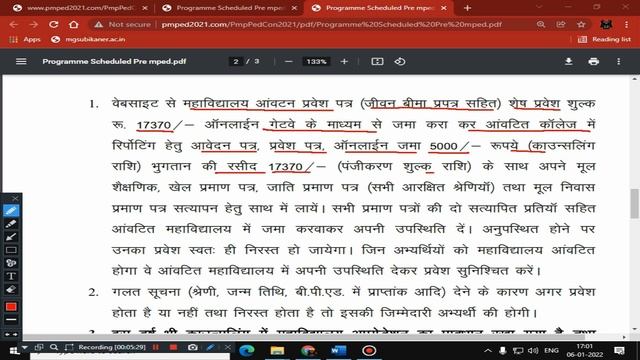Select the rectangle shape tool
Image resolution: width=640 pixels, height=360 pixels.
[x=11, y=250]
